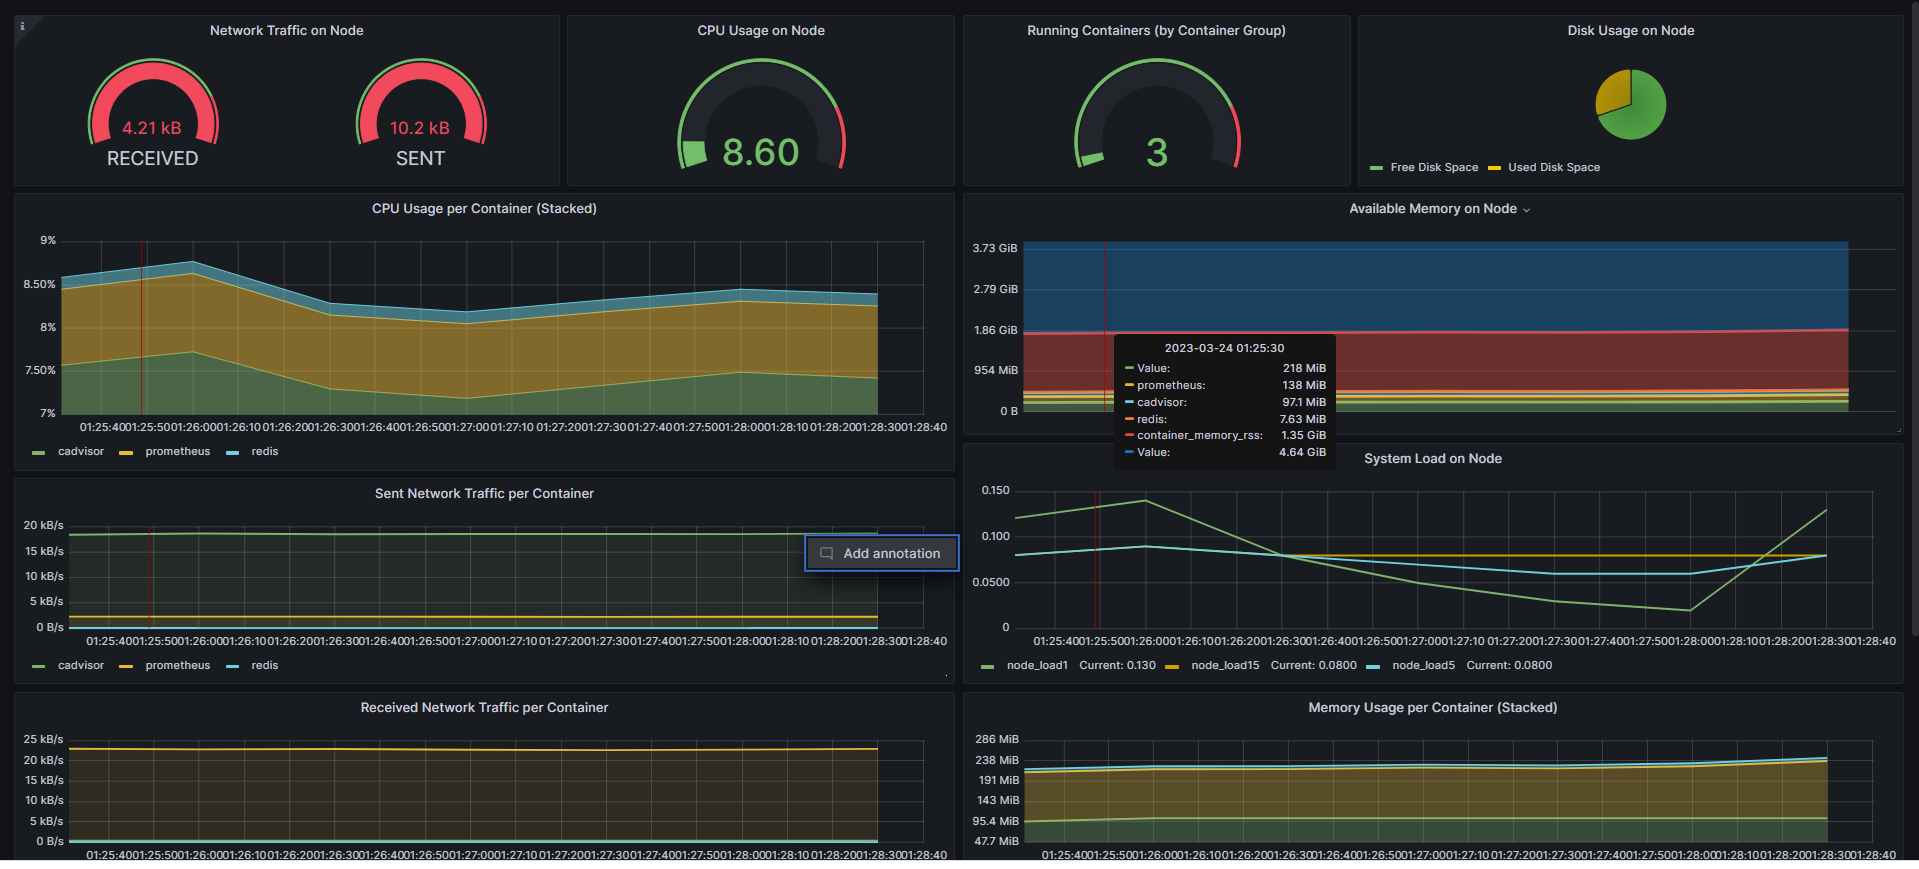Screen dimensions: 1919x869
Task: Click the tooltip 'Value: 218 MiB' row
Action: click(1225, 369)
